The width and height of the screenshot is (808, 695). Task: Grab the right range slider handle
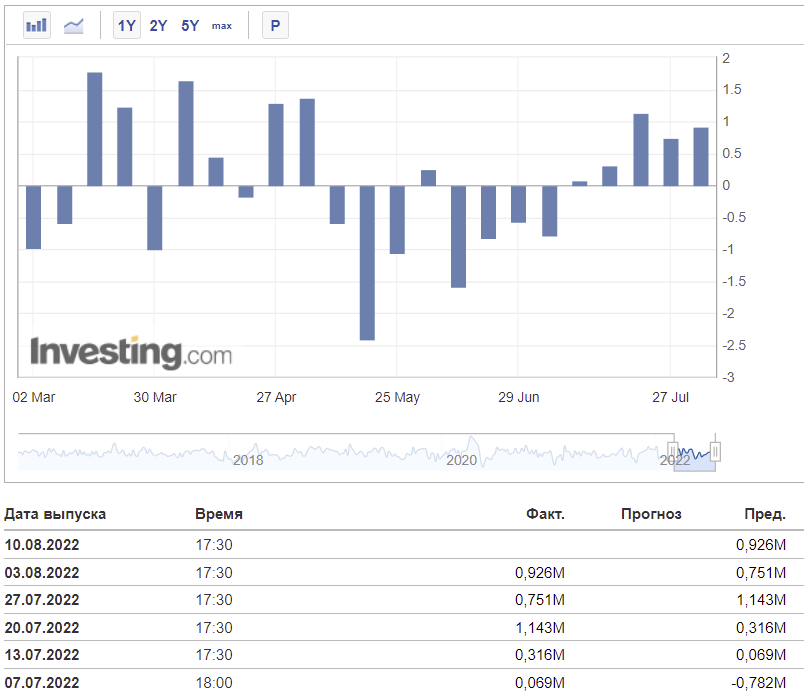pyautogui.click(x=715, y=452)
